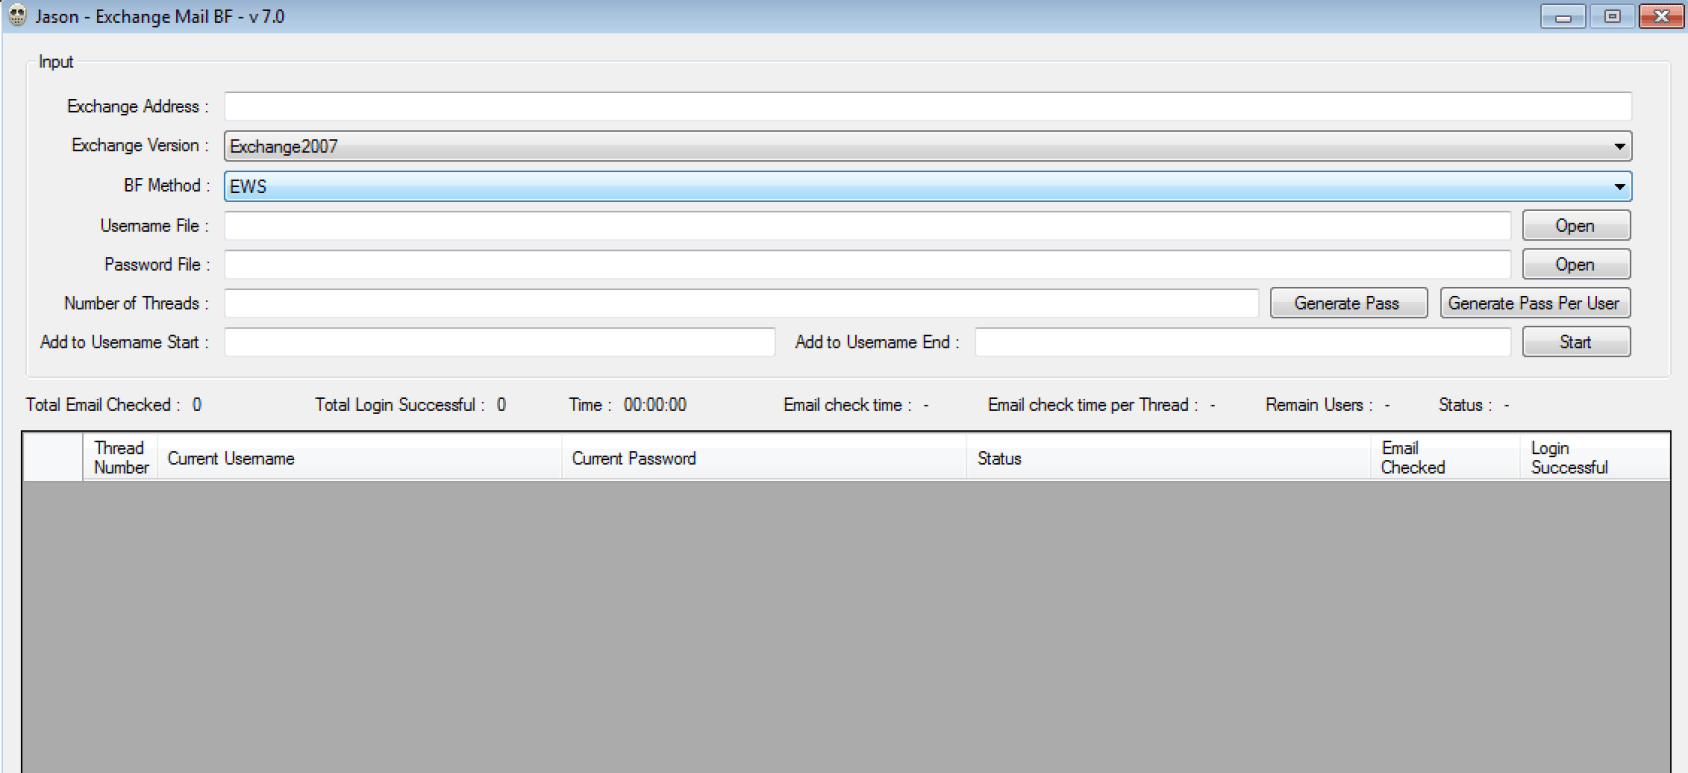
Task: Select the Current Password column header
Action: (763, 458)
